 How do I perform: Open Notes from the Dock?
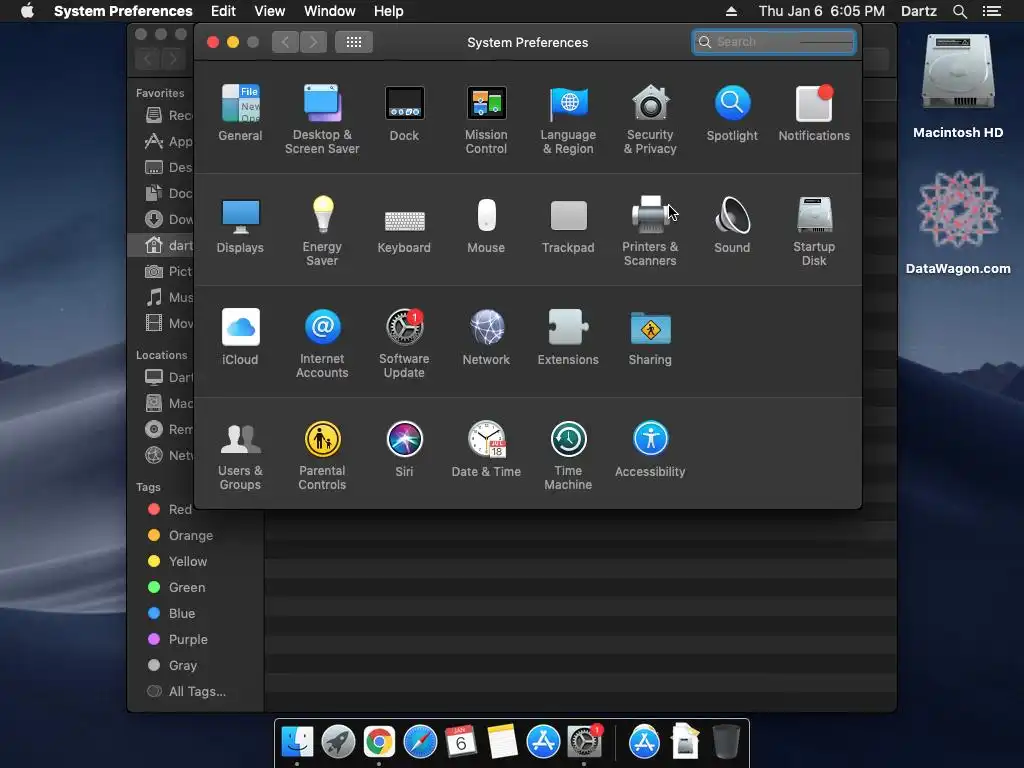(502, 742)
